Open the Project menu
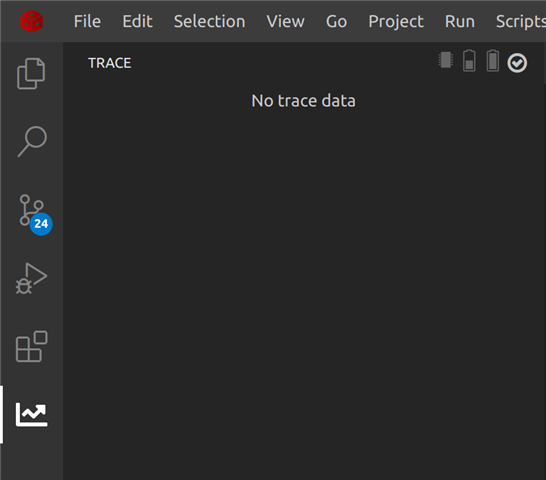Screen dimensions: 546x480 pyautogui.click(x=396, y=22)
